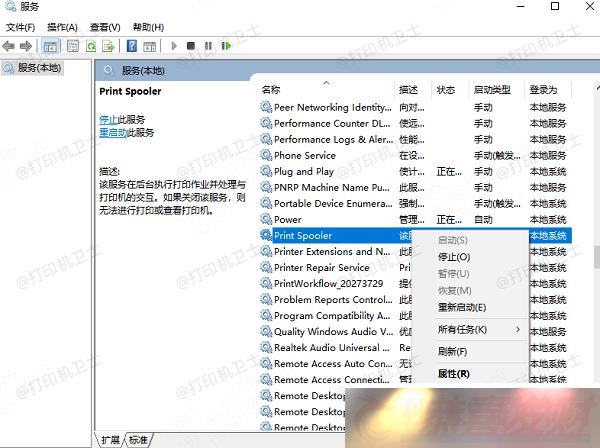The image size is (600, 448).
Task: Click the Pause service toolbar icon
Action: click(x=208, y=46)
